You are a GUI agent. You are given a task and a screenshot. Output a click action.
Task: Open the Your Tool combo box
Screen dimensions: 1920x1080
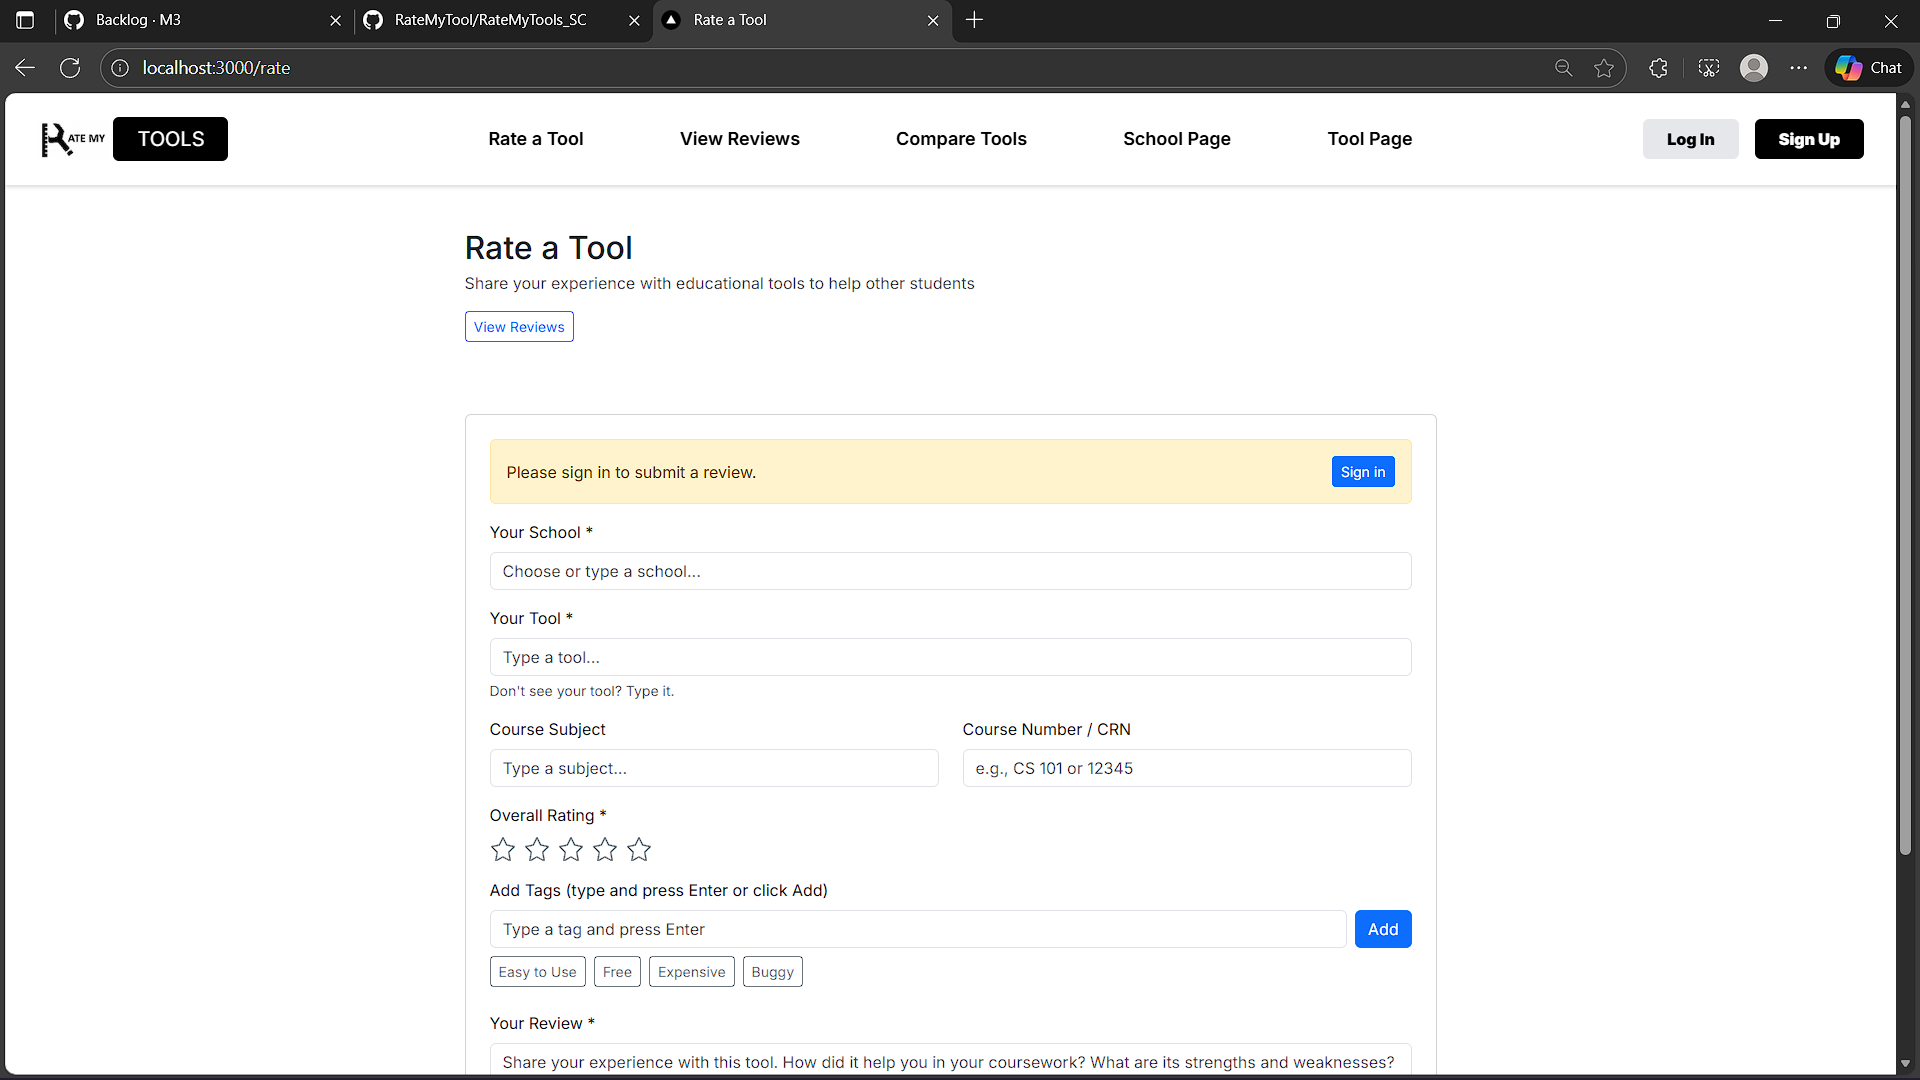click(x=950, y=657)
